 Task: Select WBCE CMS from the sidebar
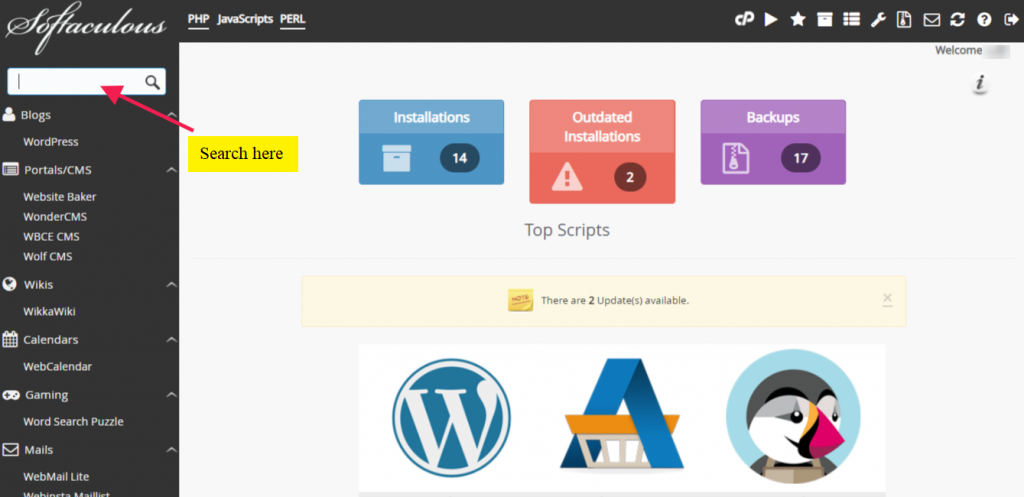52,236
